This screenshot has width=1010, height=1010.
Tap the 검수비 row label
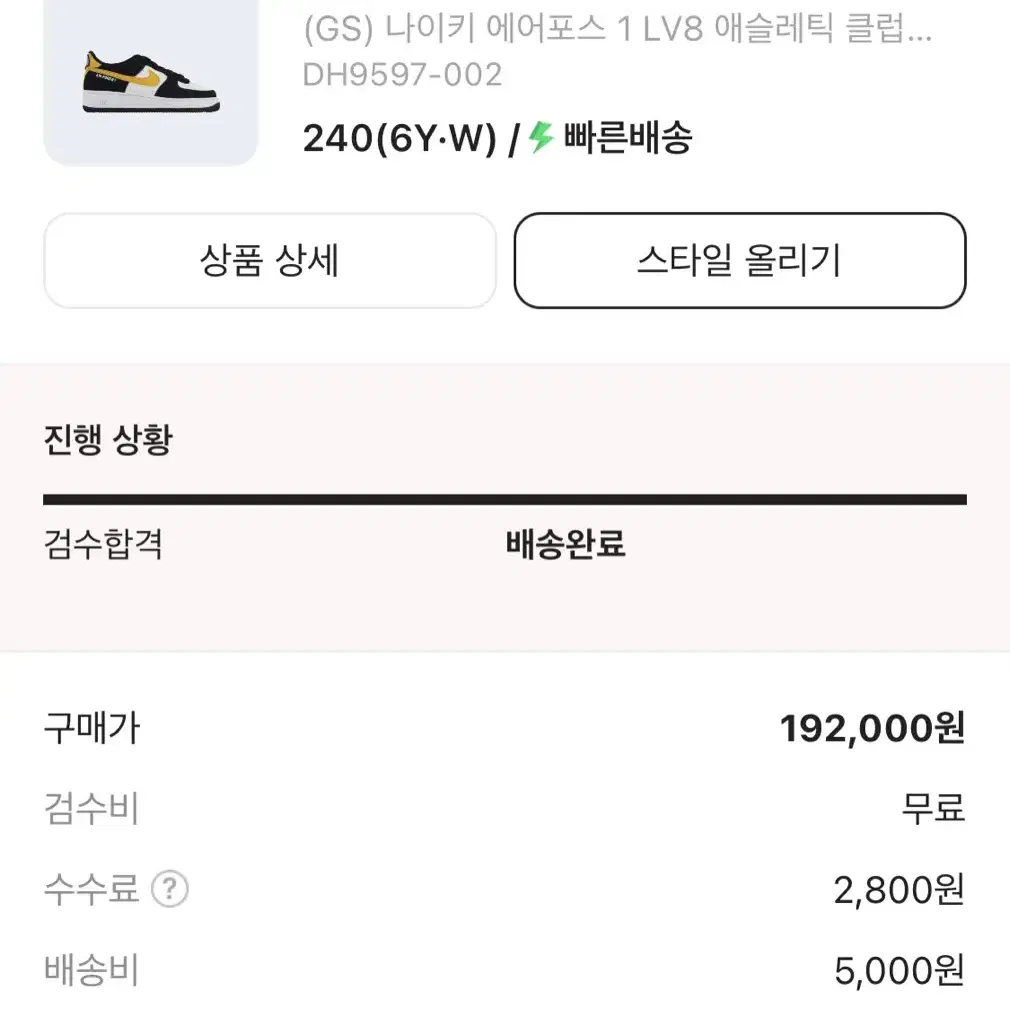[x=91, y=808]
